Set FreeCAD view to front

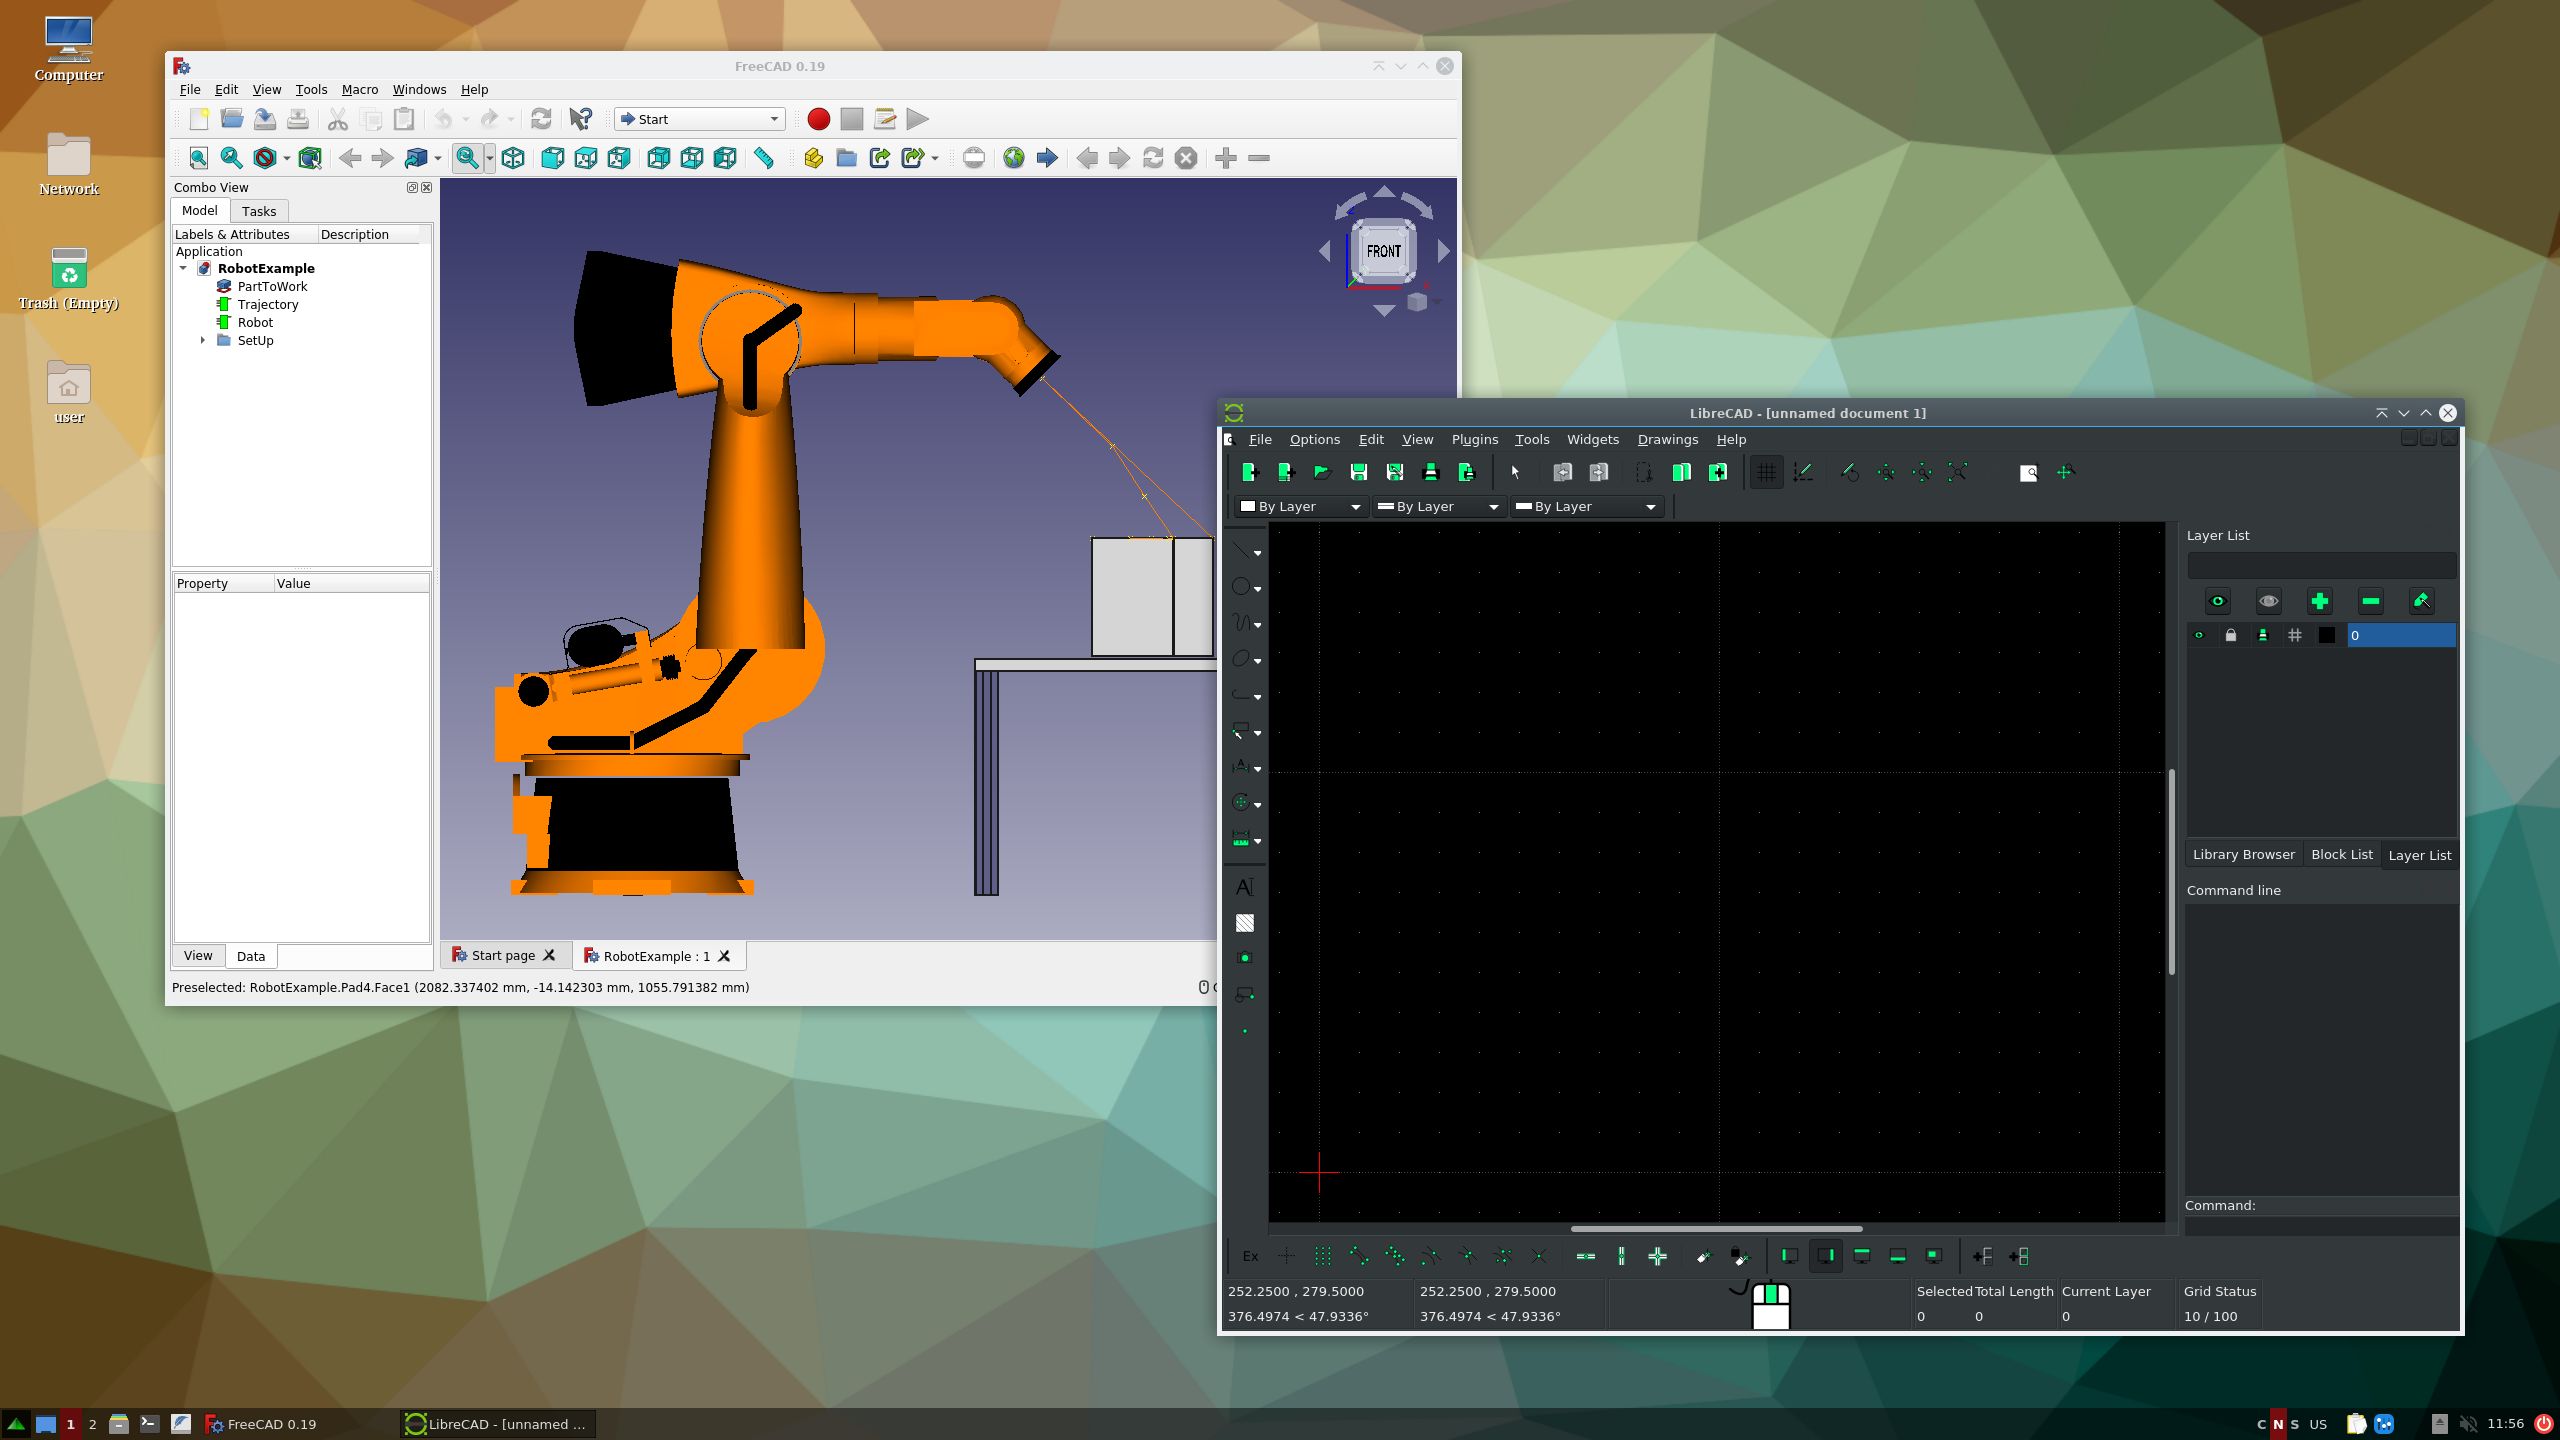[x=553, y=158]
